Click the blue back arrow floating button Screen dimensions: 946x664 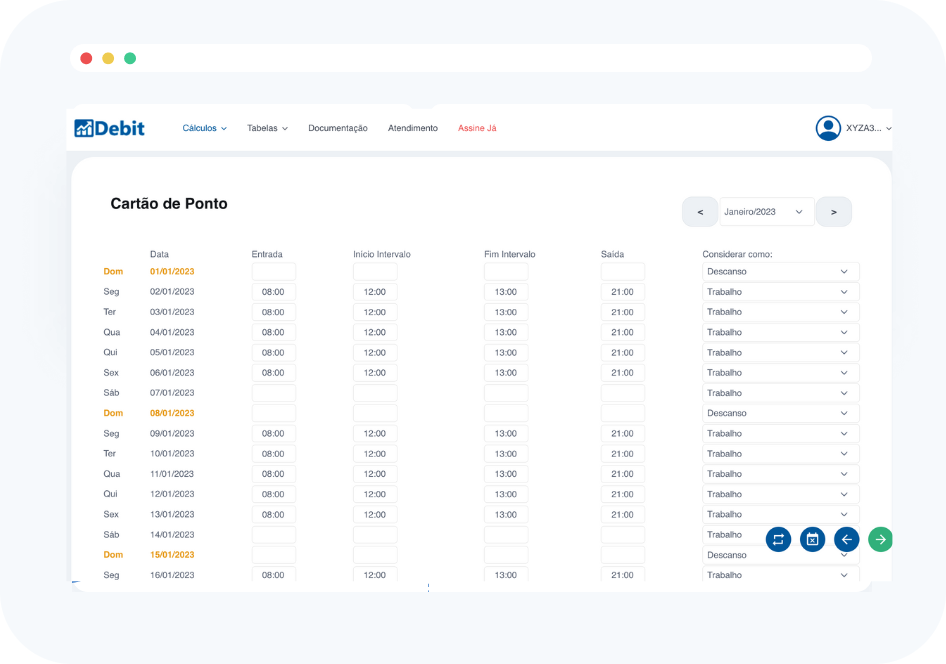point(846,540)
